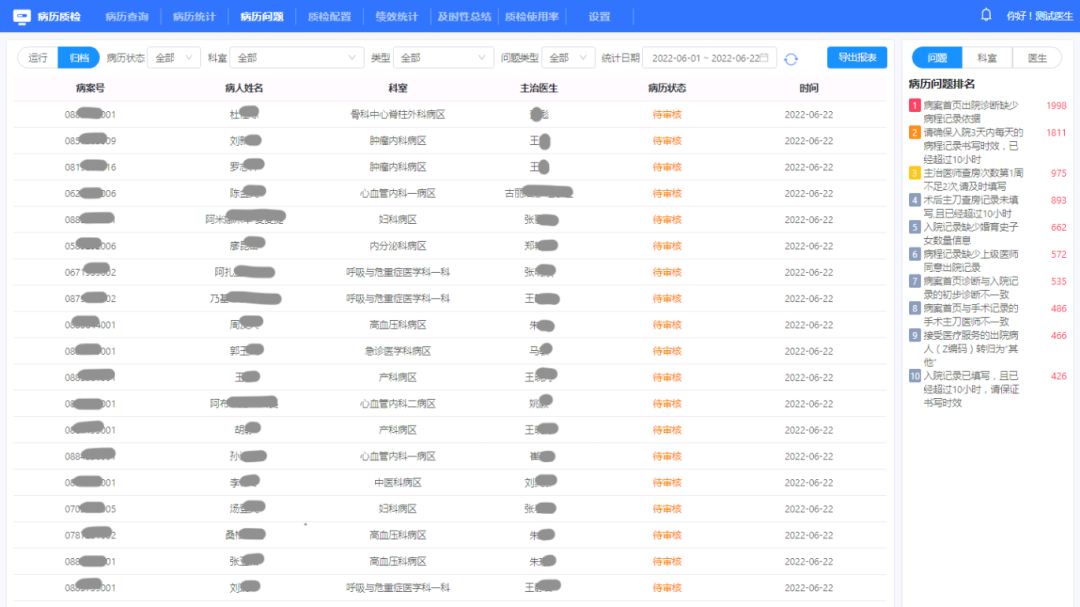Screen dimensions: 1080x607
Task: Toggle the 归档 filter mode
Action: [x=78, y=58]
